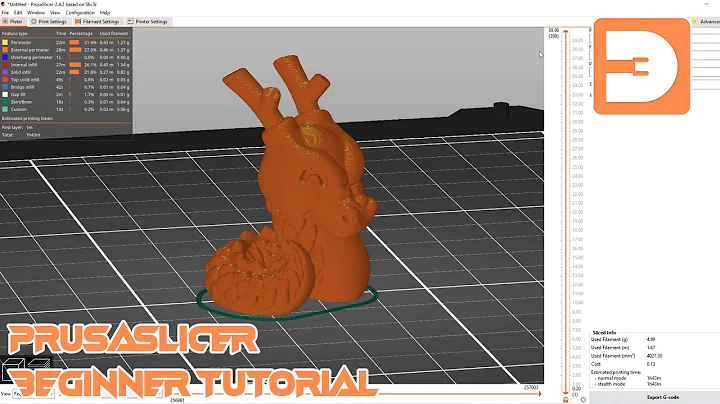Screen dimensions: 720x404
Task: Switch to the Print Settings tab
Action: coord(49,22)
